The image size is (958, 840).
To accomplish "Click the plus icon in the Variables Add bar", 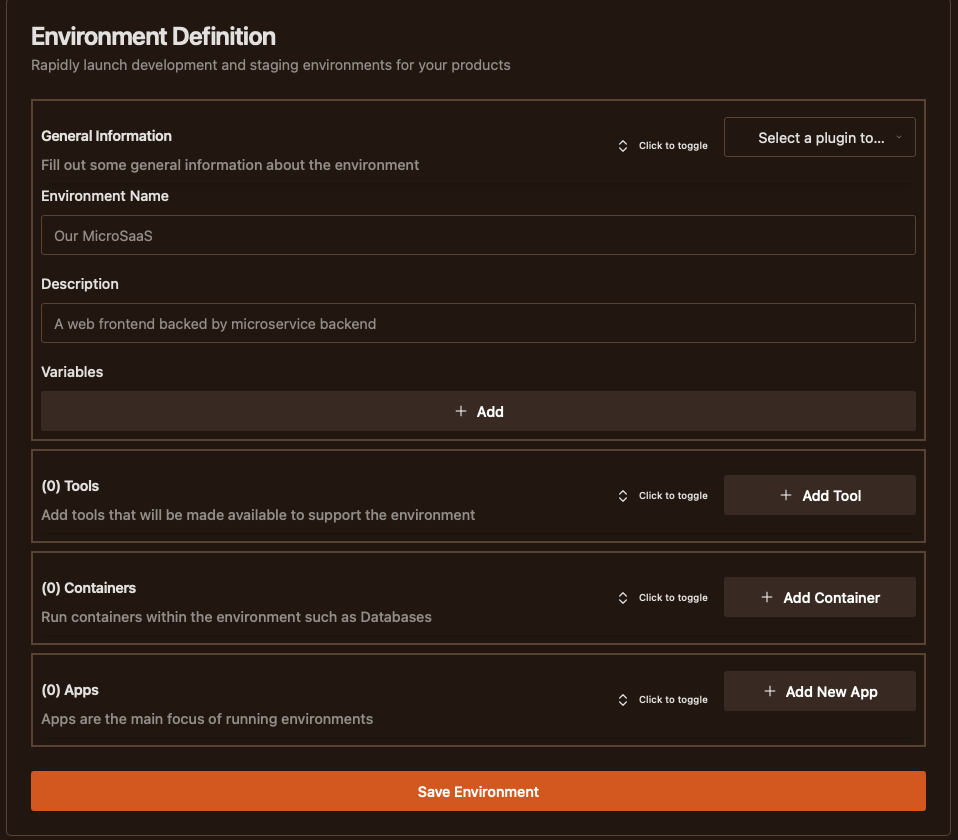I will pos(461,410).
